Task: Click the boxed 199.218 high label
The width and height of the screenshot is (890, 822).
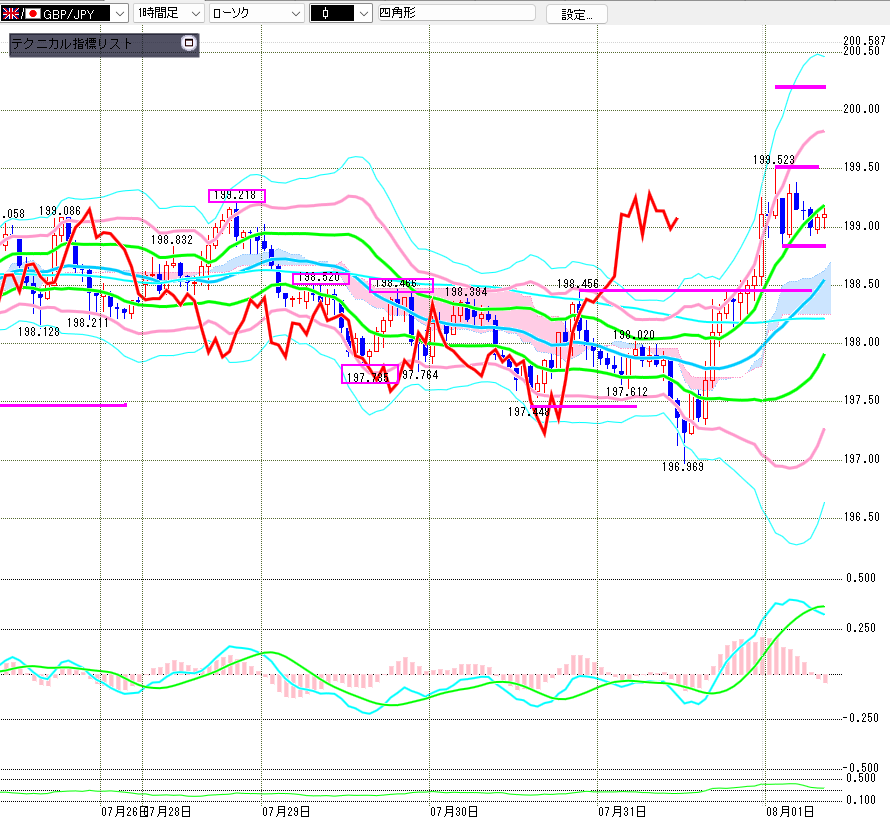Action: [x=236, y=195]
